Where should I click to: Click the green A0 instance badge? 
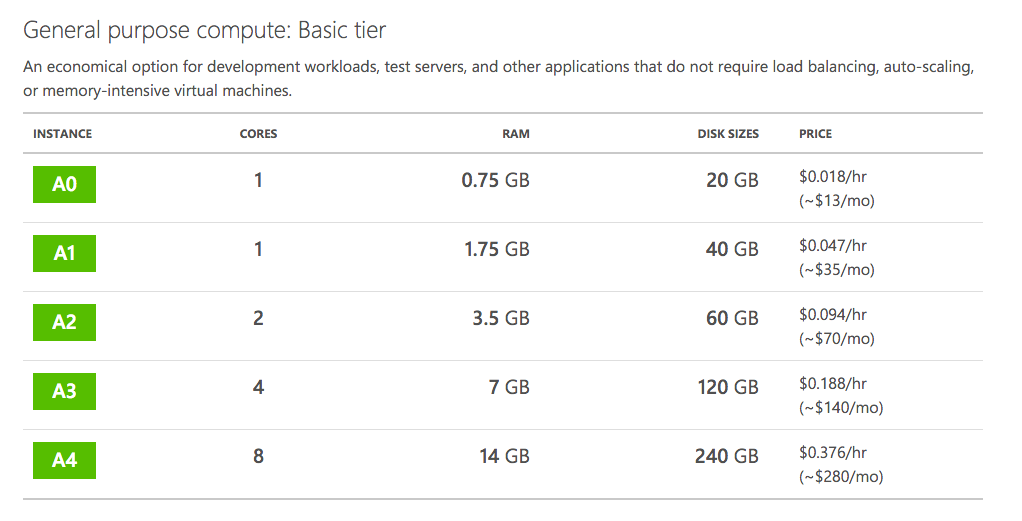64,185
